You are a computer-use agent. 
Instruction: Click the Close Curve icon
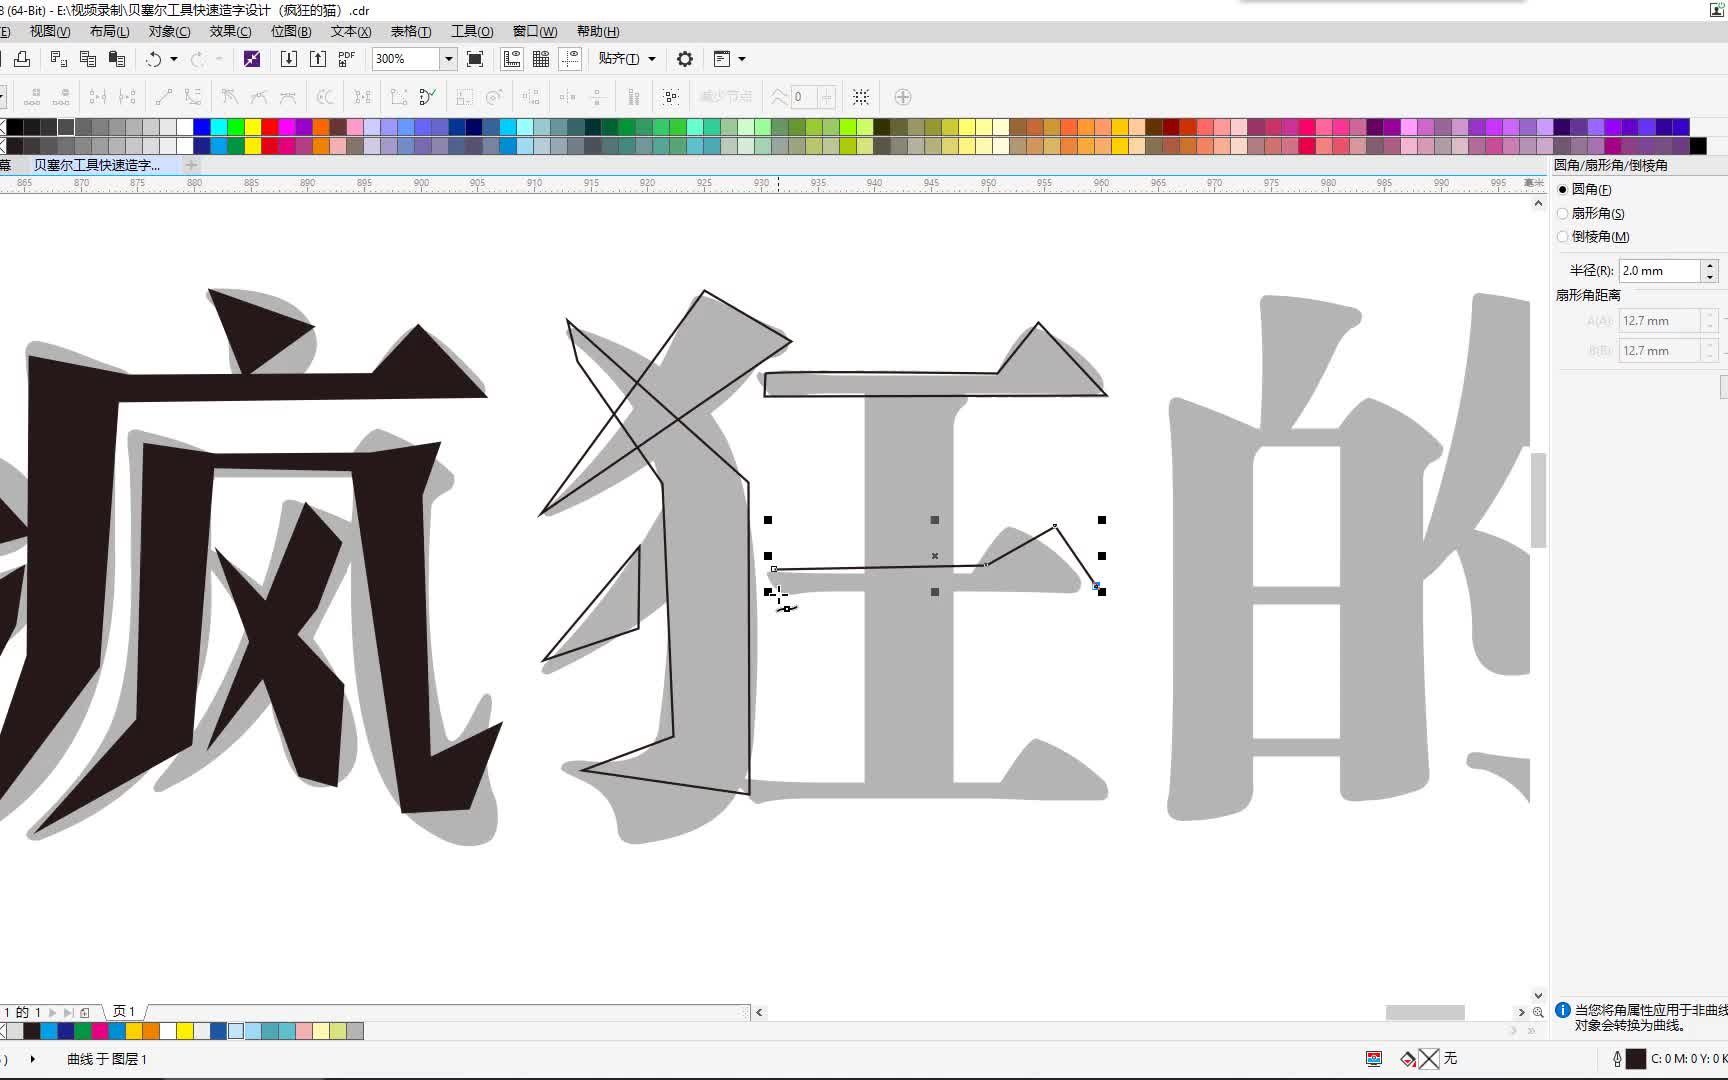click(x=427, y=96)
